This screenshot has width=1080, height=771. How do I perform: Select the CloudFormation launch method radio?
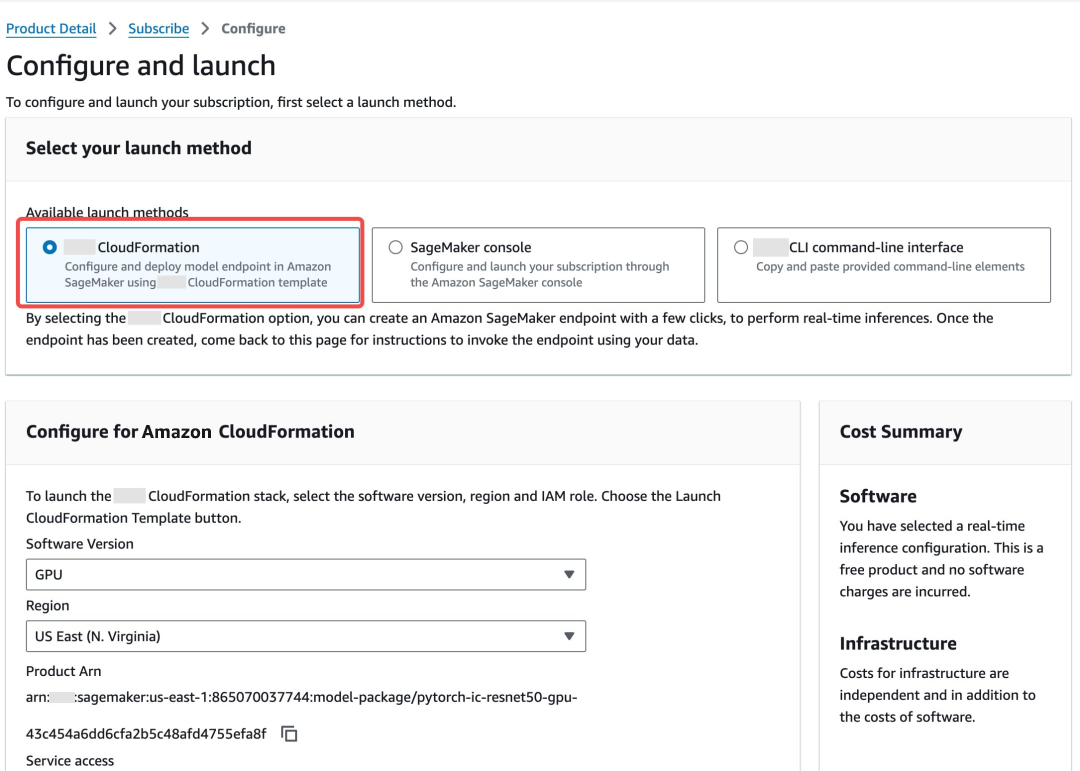click(x=50, y=247)
